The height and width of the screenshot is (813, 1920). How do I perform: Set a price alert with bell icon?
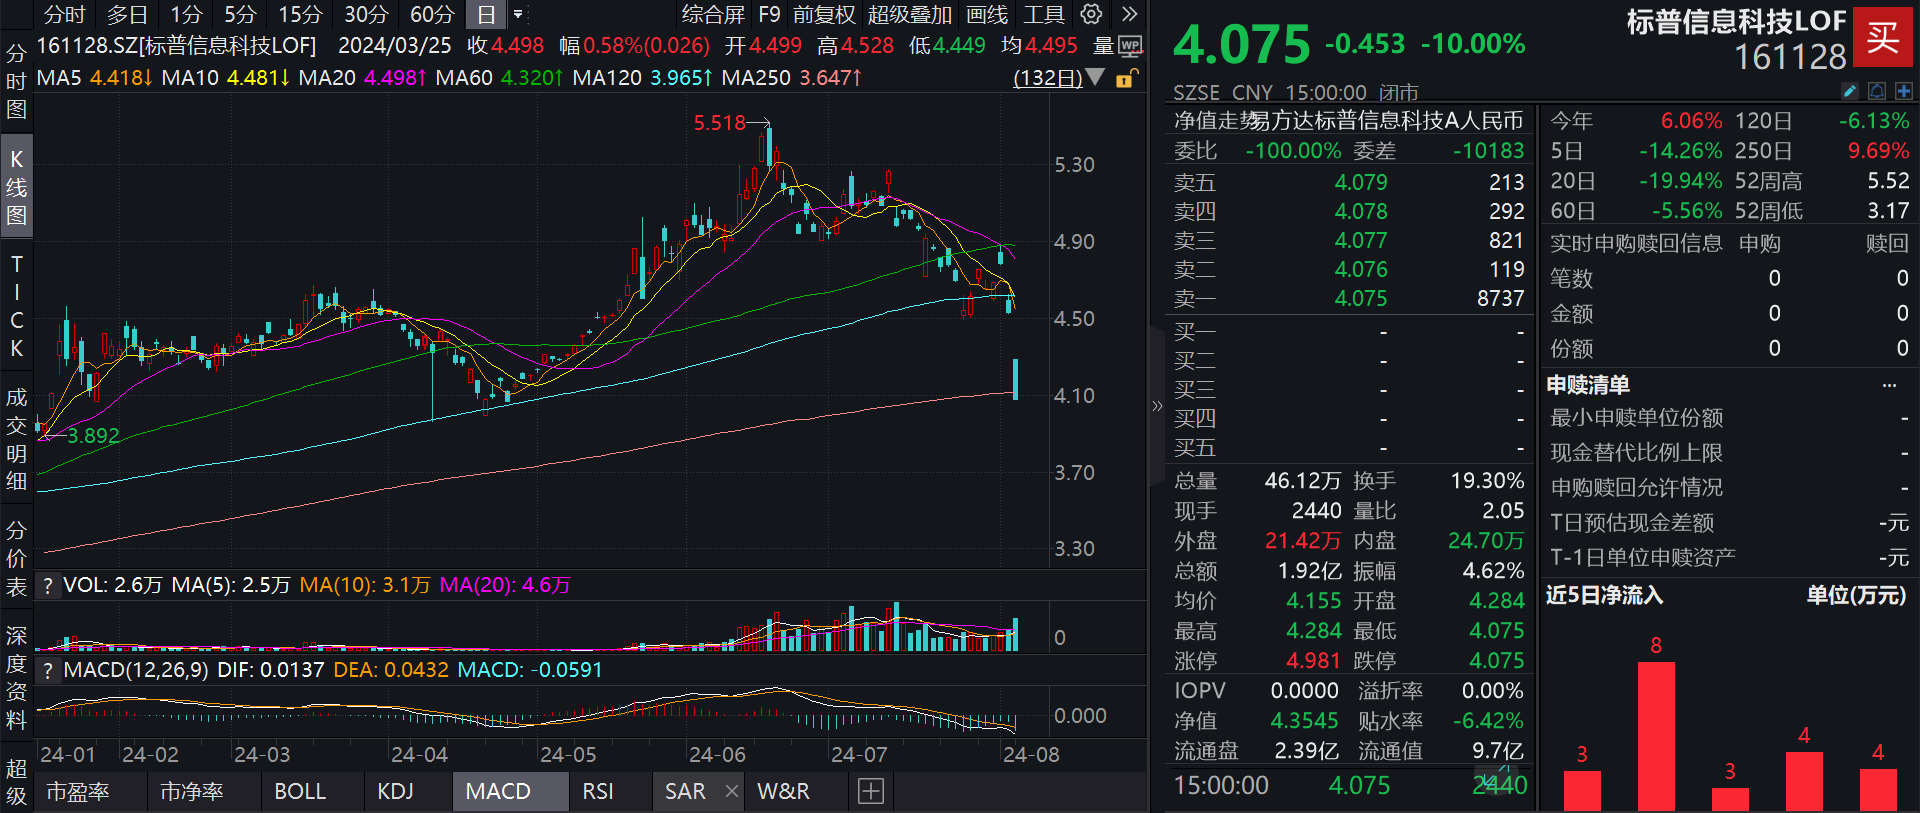point(1877,91)
